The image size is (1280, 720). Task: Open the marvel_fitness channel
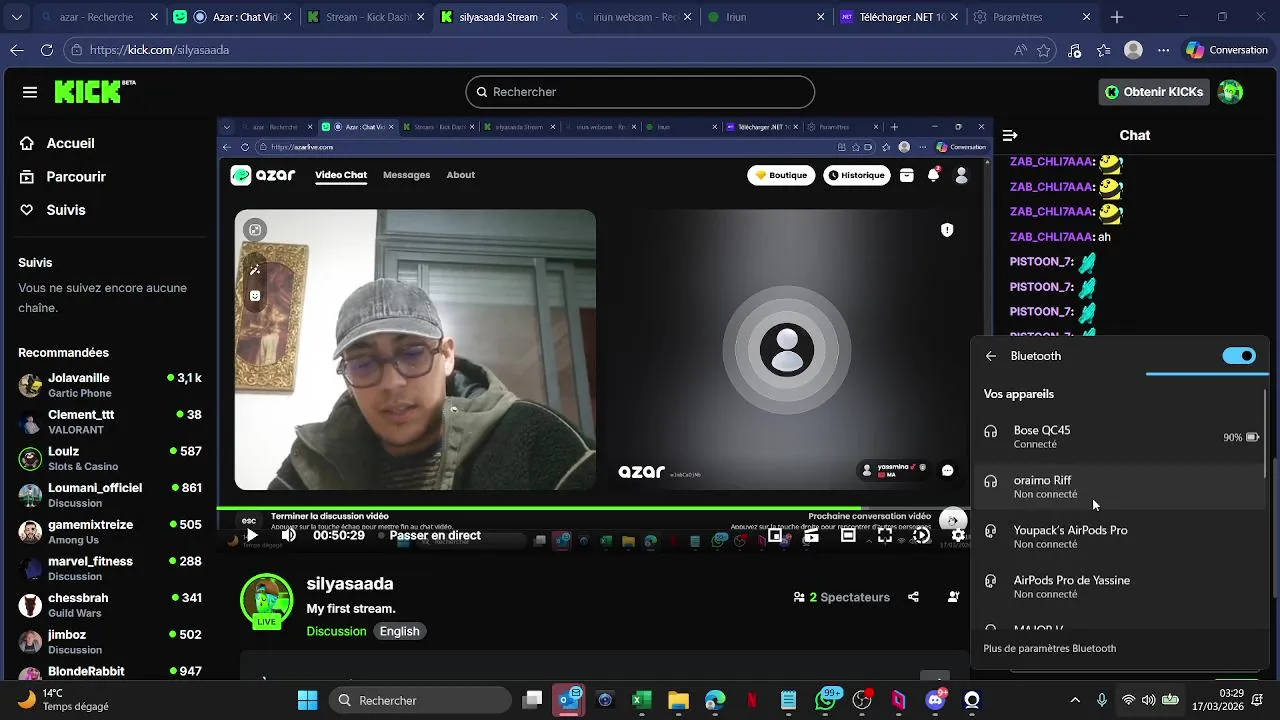click(110, 568)
